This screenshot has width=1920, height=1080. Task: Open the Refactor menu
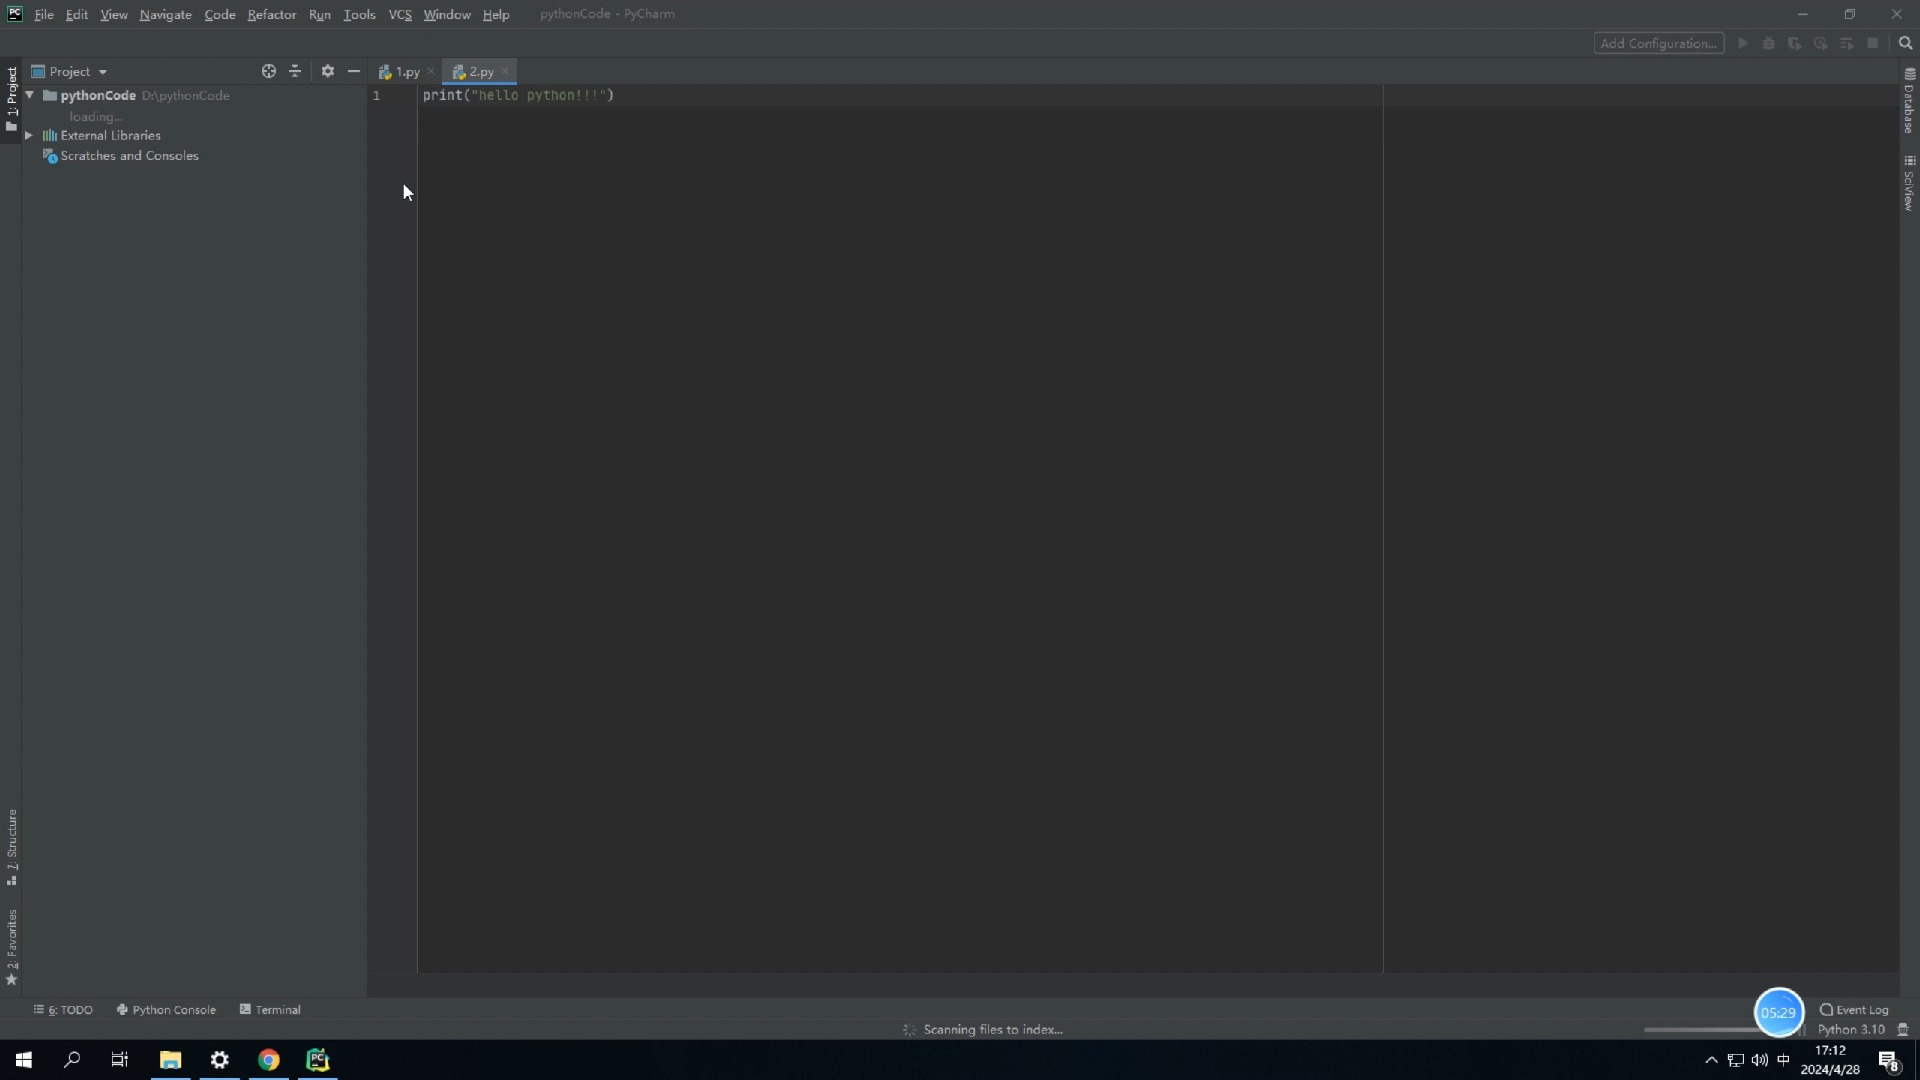click(271, 14)
